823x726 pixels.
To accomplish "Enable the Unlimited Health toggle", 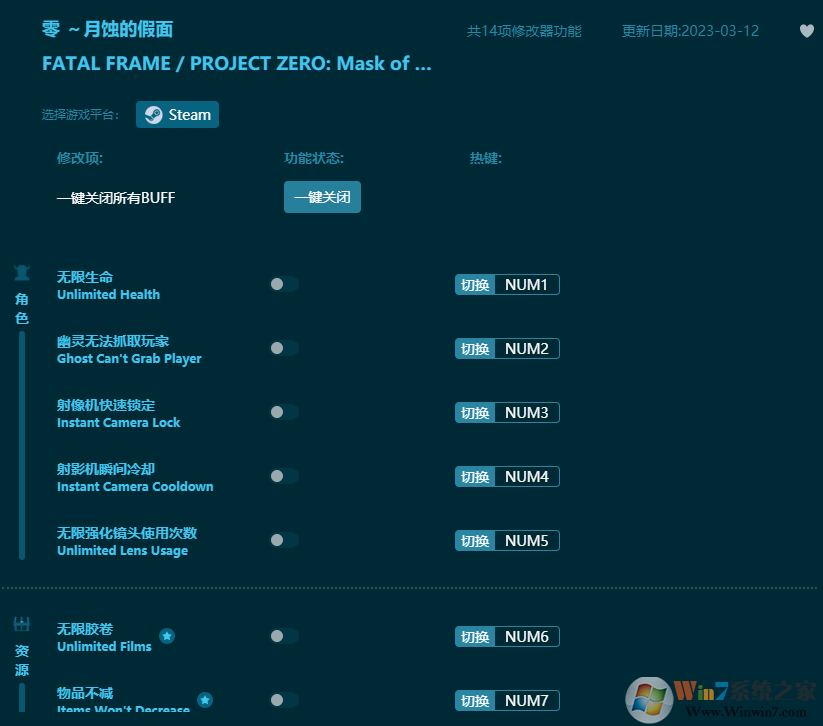I will pyautogui.click(x=283, y=284).
